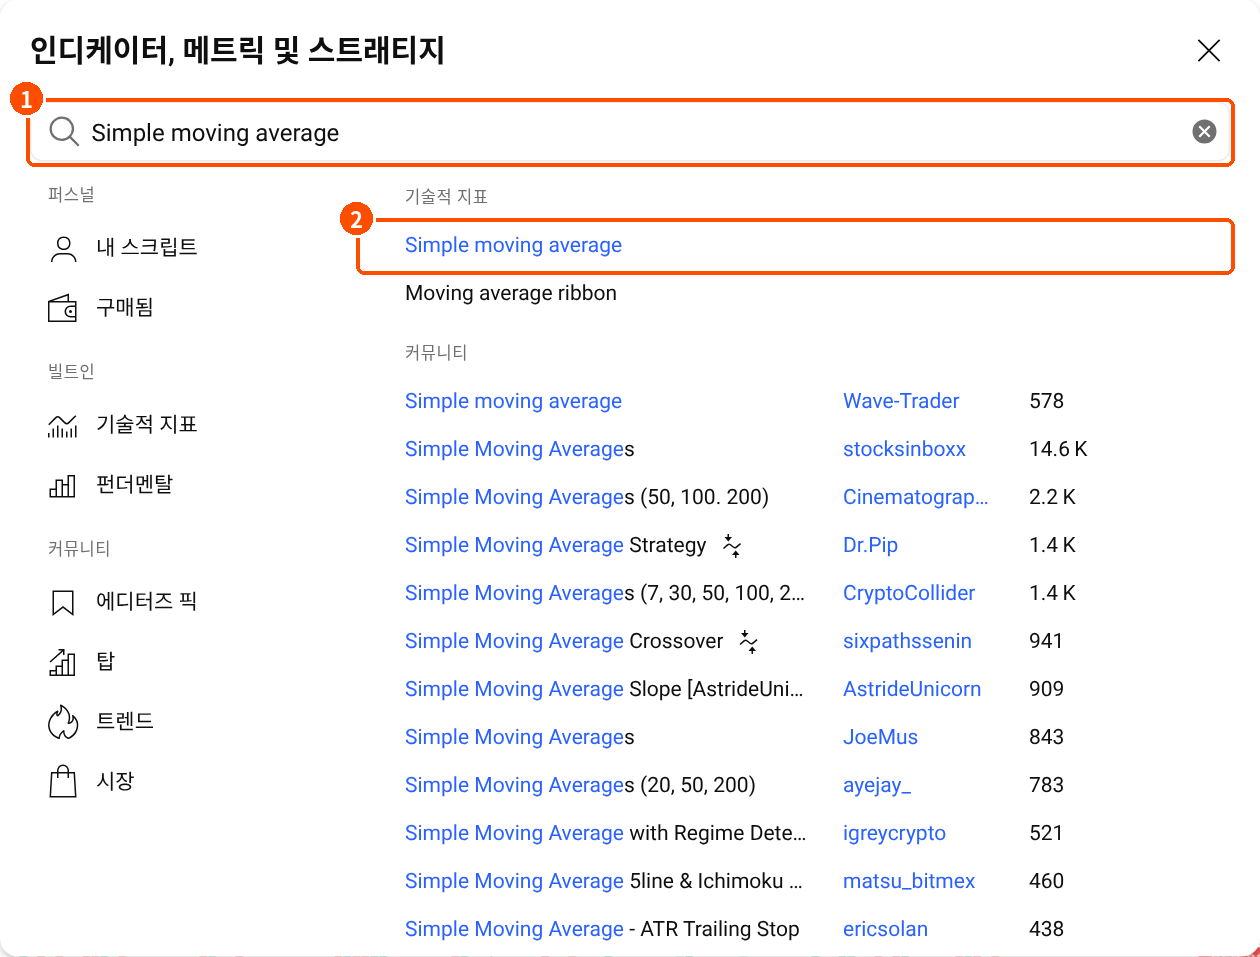Screen dimensions: 1260x957
Task: Click the 941 likes count
Action: [1046, 641]
